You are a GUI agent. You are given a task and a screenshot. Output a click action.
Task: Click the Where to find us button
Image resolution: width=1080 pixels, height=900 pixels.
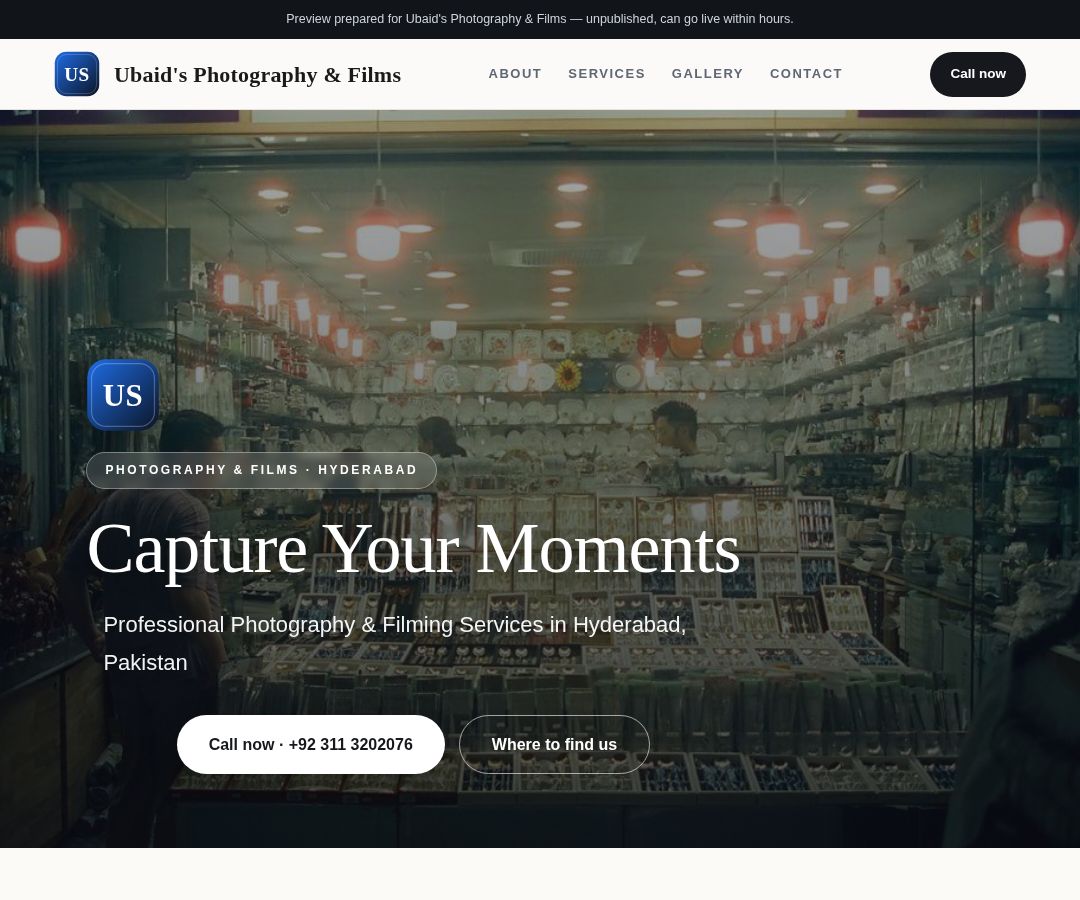point(554,744)
